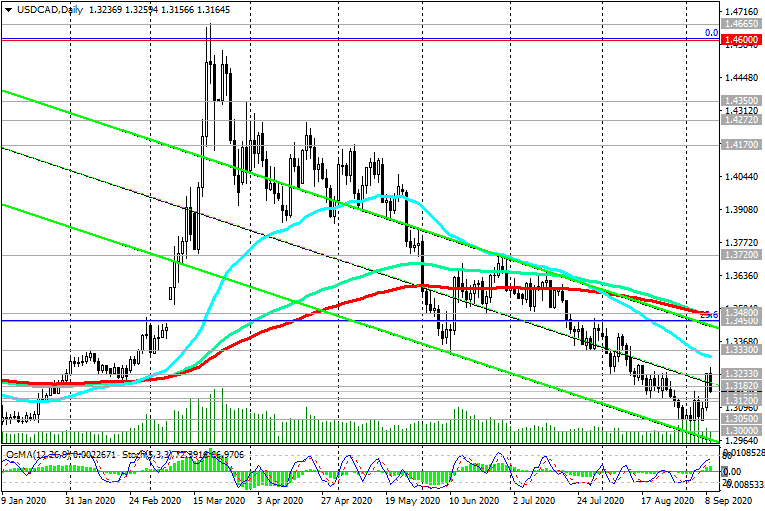Click the 1.37720 price axis value
This screenshot has width=765, height=511.
(x=742, y=243)
